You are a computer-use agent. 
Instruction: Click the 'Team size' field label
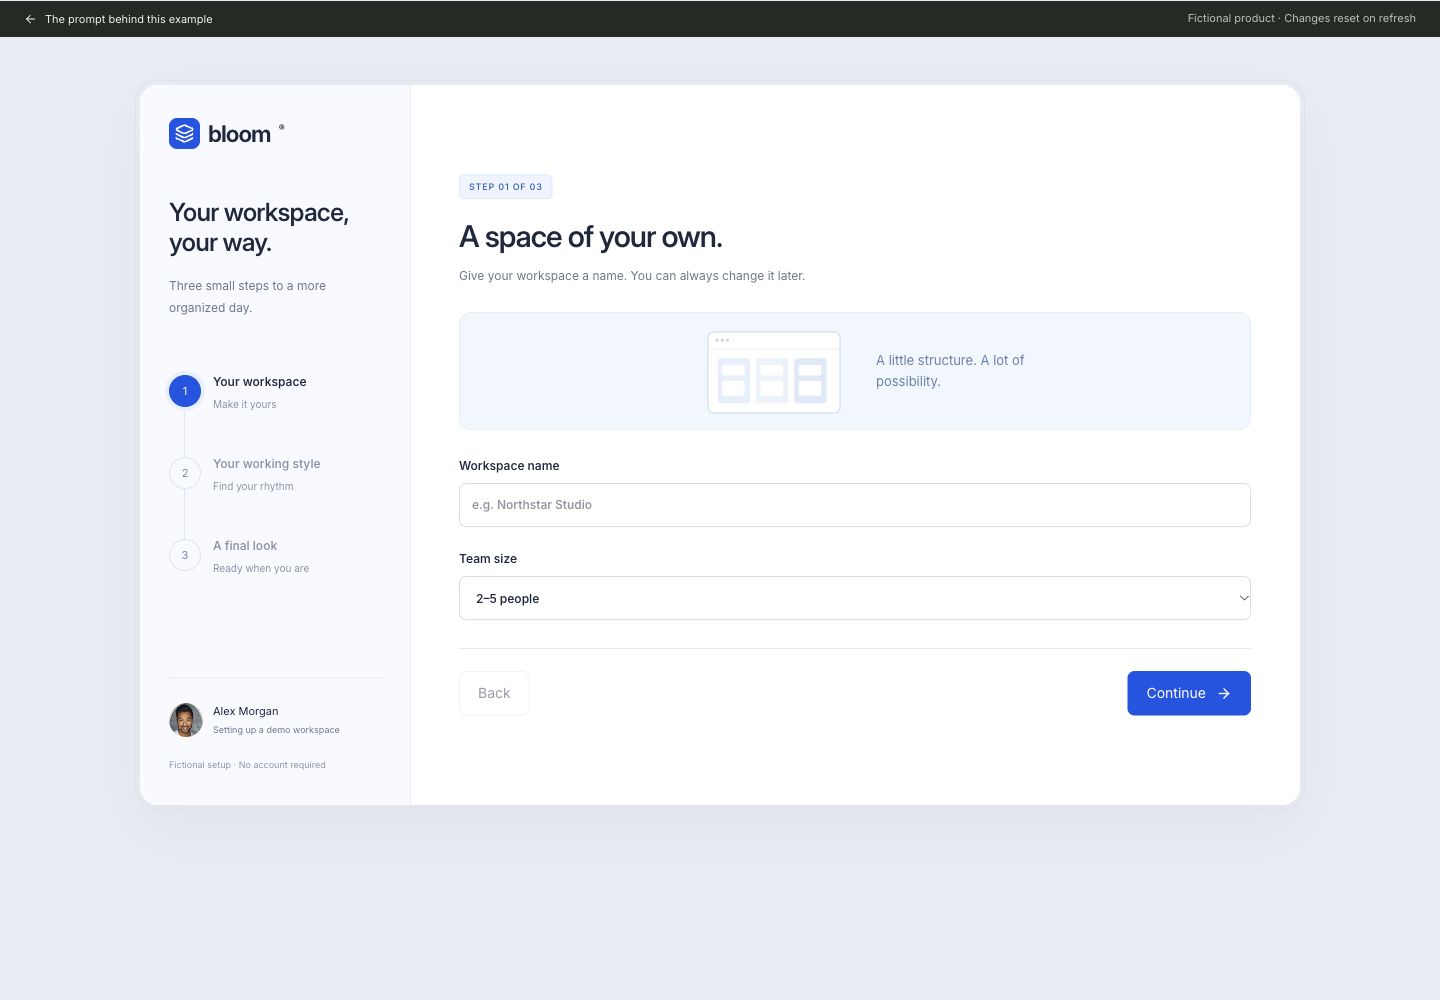(488, 559)
